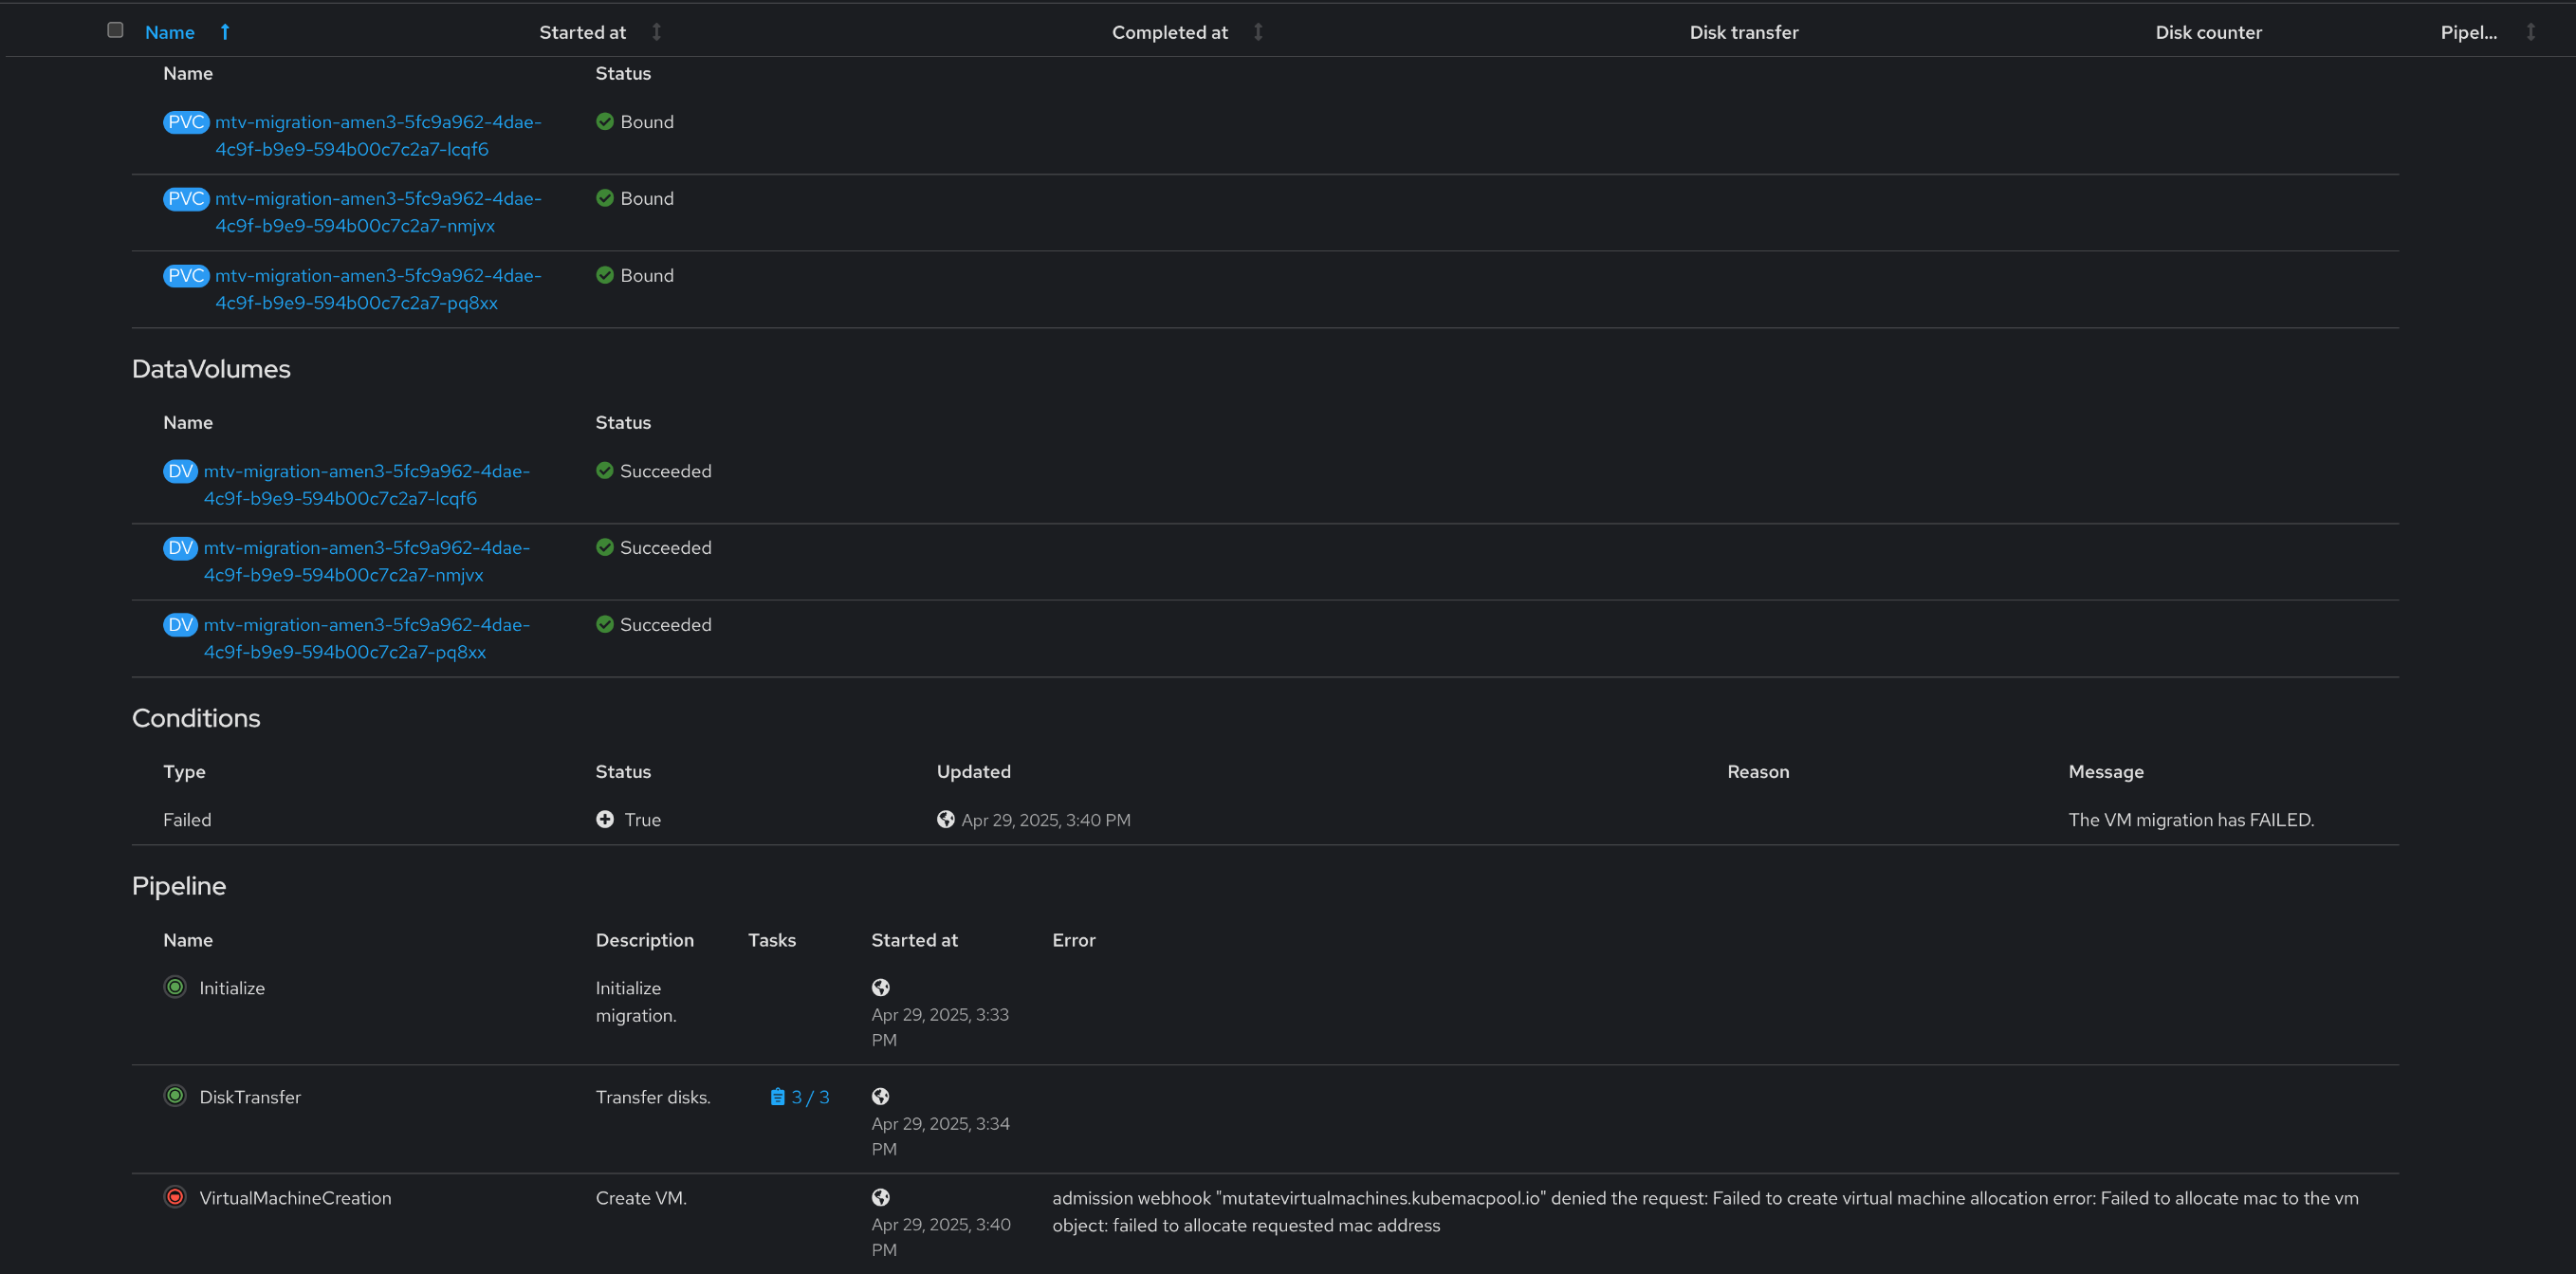Click the green DiskTransfer status icon
The height and width of the screenshot is (1274, 2576).
tap(175, 1096)
